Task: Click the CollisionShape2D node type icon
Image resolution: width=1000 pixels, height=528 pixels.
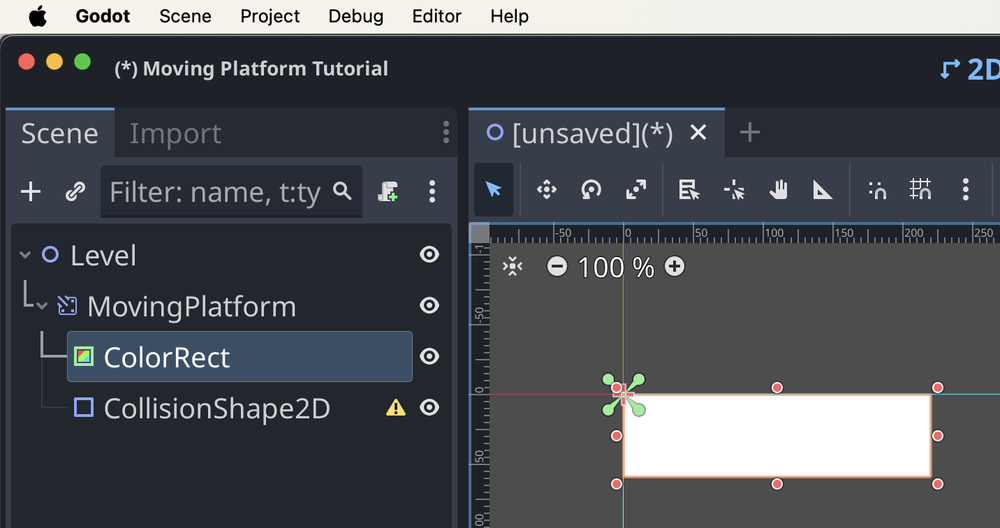Action: (x=84, y=407)
